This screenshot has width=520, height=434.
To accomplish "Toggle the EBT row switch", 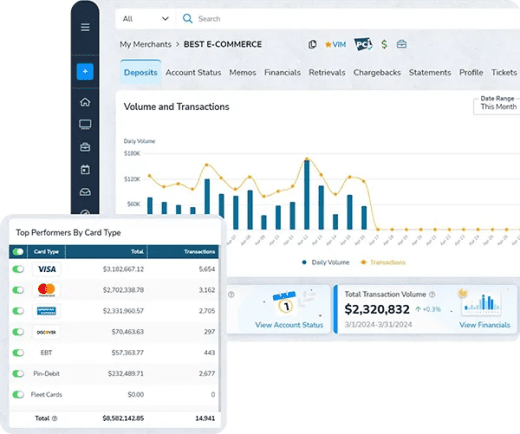I will tap(18, 353).
